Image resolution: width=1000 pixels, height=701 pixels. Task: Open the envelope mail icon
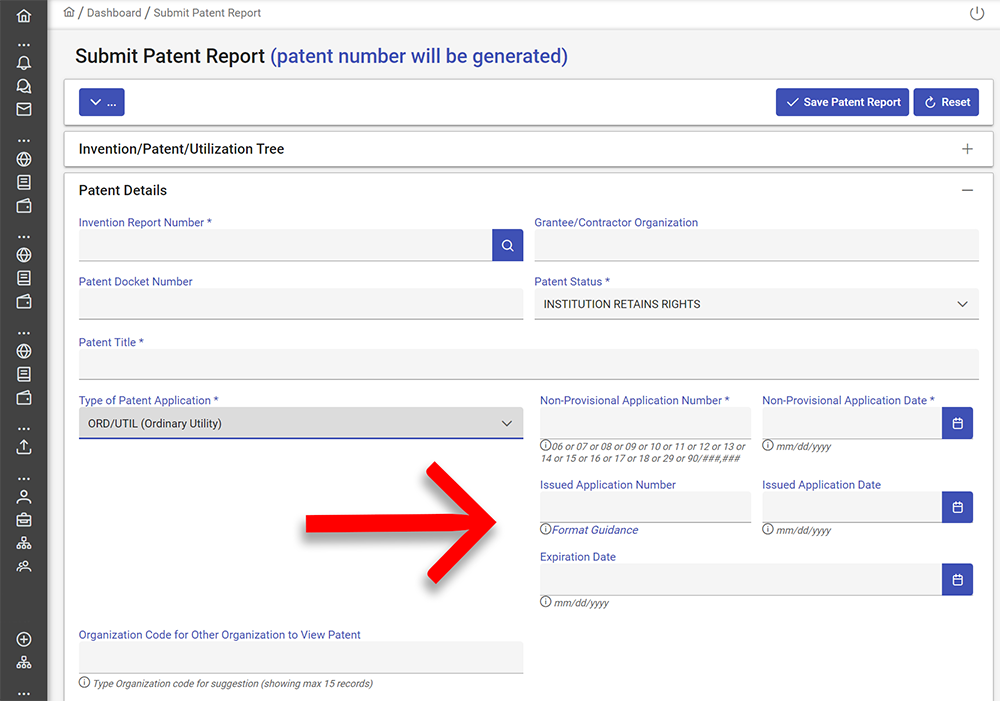point(24,110)
